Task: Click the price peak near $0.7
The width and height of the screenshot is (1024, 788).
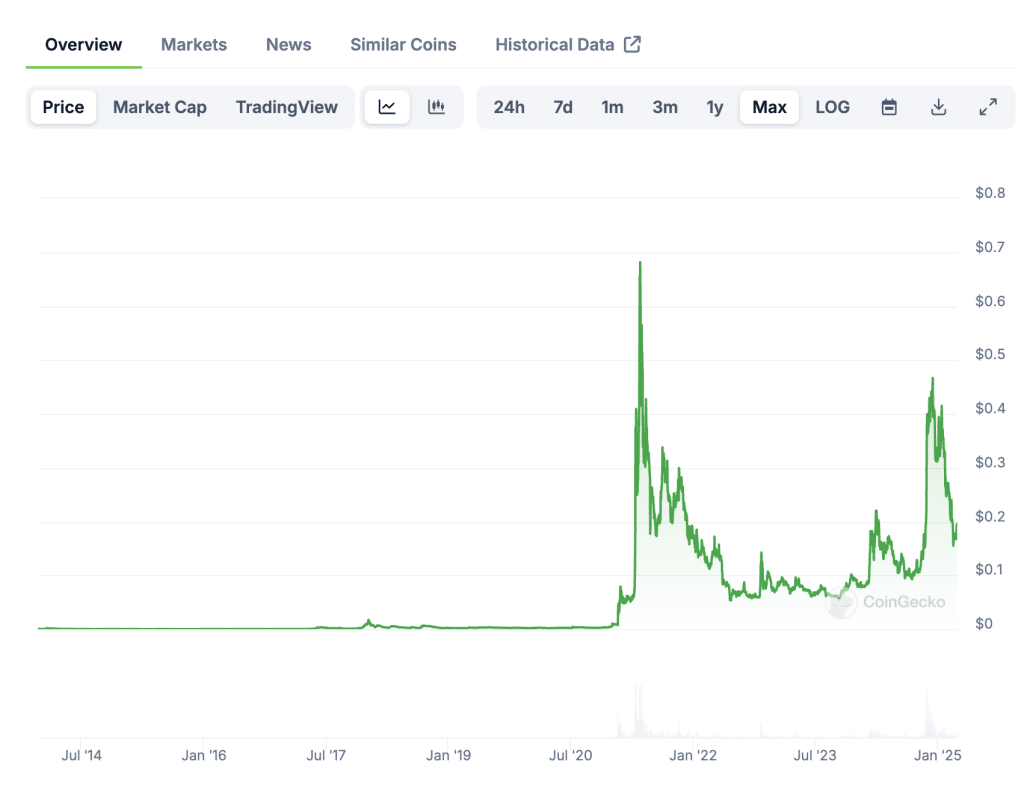Action: click(x=640, y=264)
